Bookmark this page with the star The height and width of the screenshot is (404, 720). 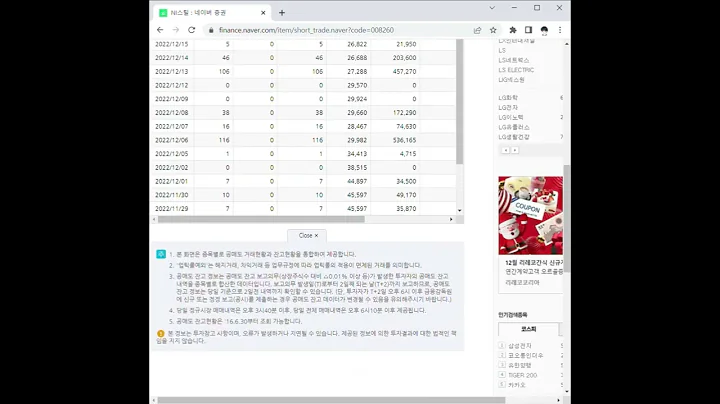493,30
